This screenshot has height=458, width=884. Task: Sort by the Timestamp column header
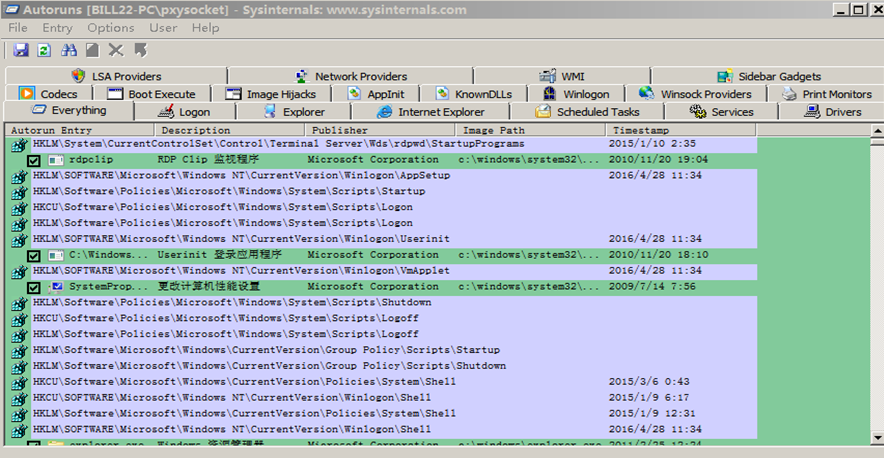681,130
